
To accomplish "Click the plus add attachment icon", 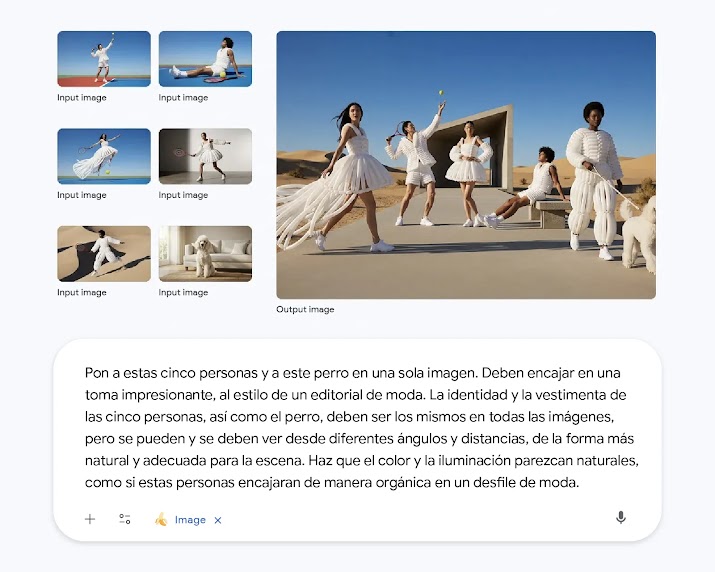I will [x=90, y=519].
